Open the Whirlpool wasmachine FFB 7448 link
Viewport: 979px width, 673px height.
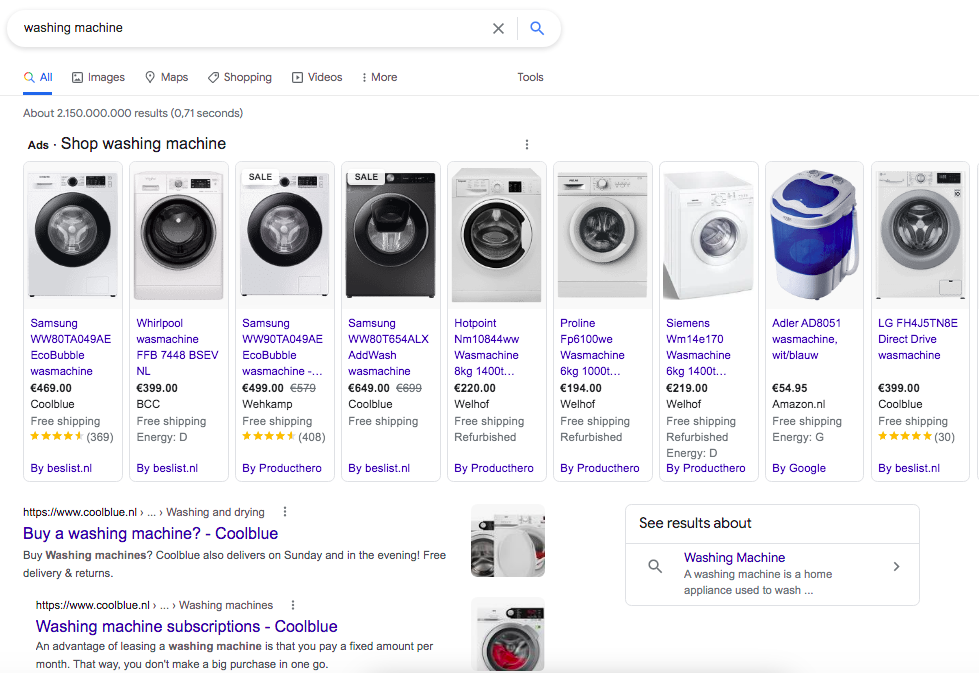click(x=177, y=347)
